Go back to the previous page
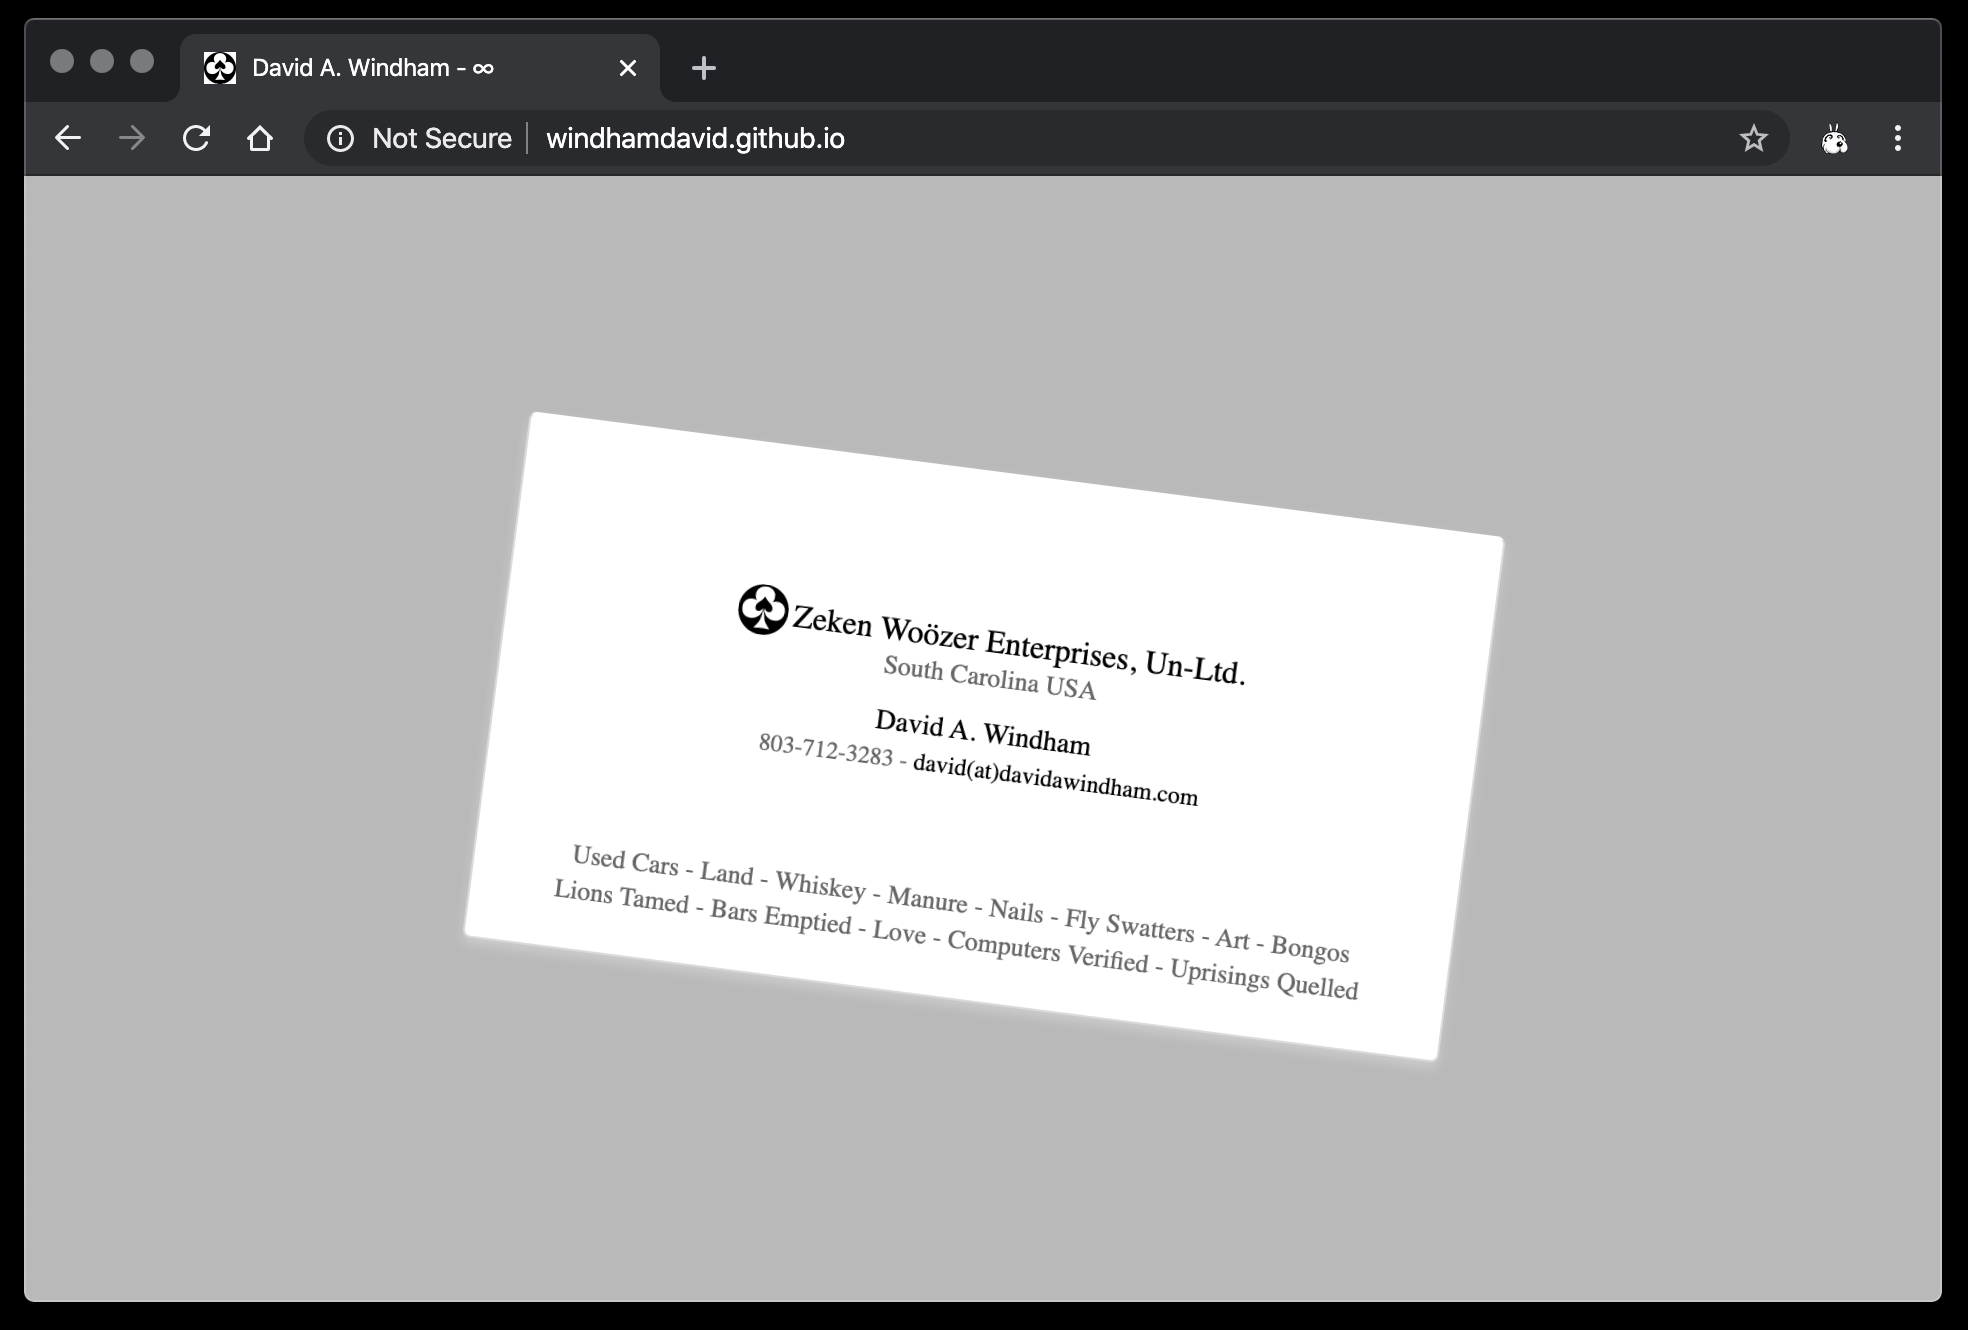 pos(67,138)
